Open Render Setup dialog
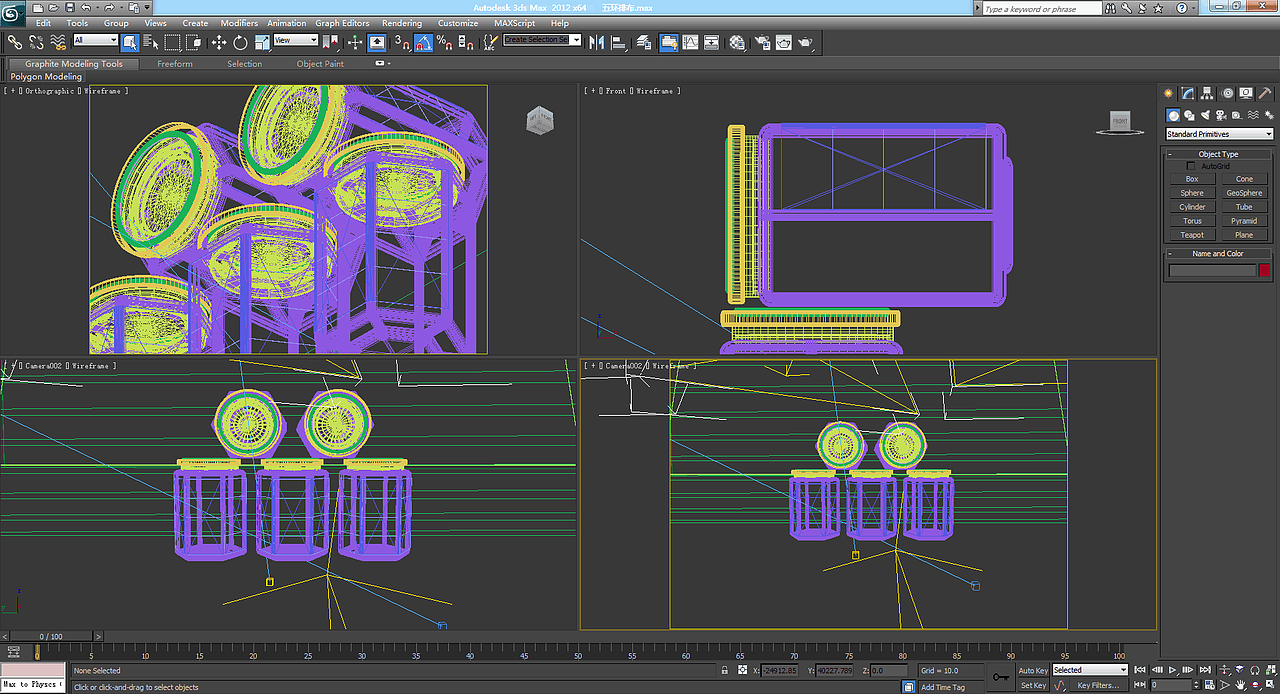Viewport: 1280px width, 694px height. [762, 42]
